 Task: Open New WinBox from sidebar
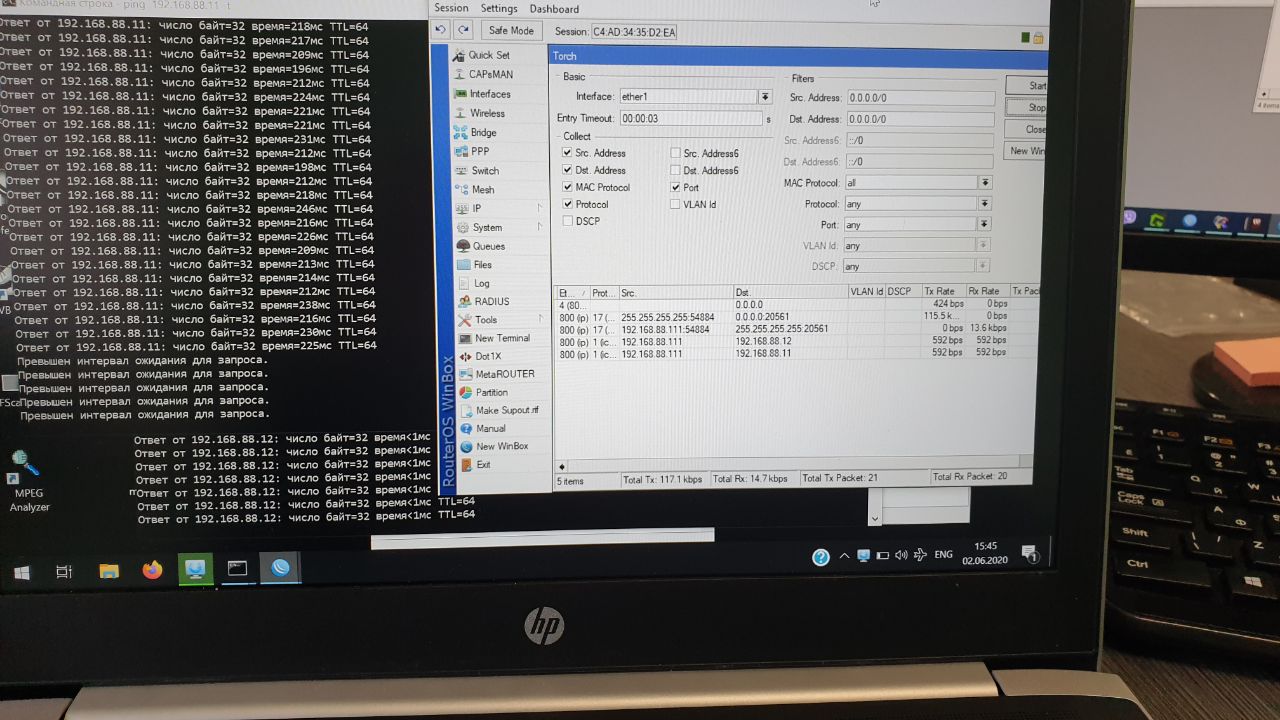point(501,446)
